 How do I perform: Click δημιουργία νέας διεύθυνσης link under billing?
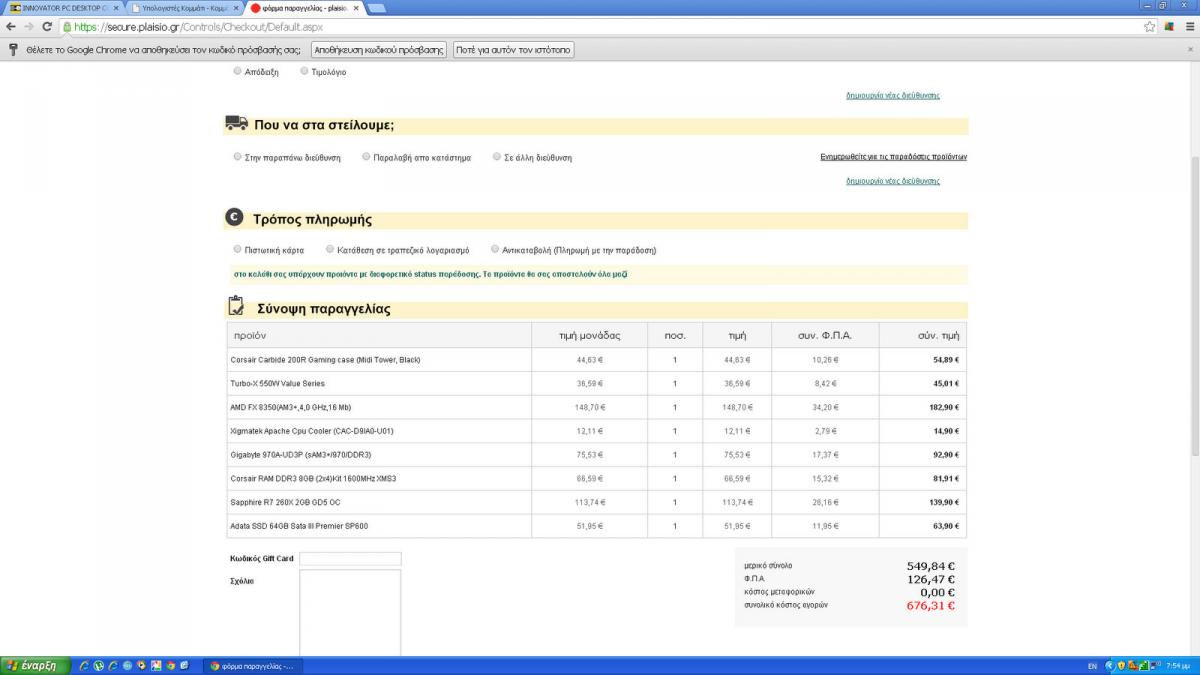pos(893,96)
